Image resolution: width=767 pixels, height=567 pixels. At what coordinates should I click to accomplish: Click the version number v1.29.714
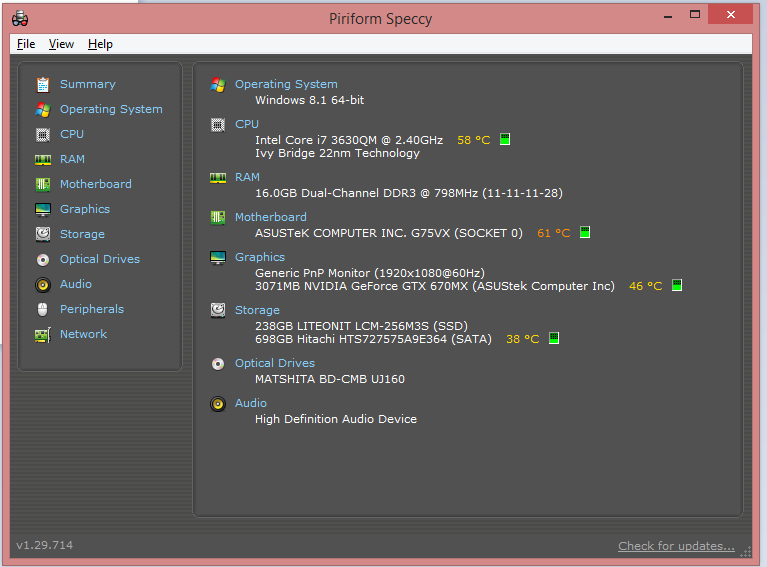point(45,545)
